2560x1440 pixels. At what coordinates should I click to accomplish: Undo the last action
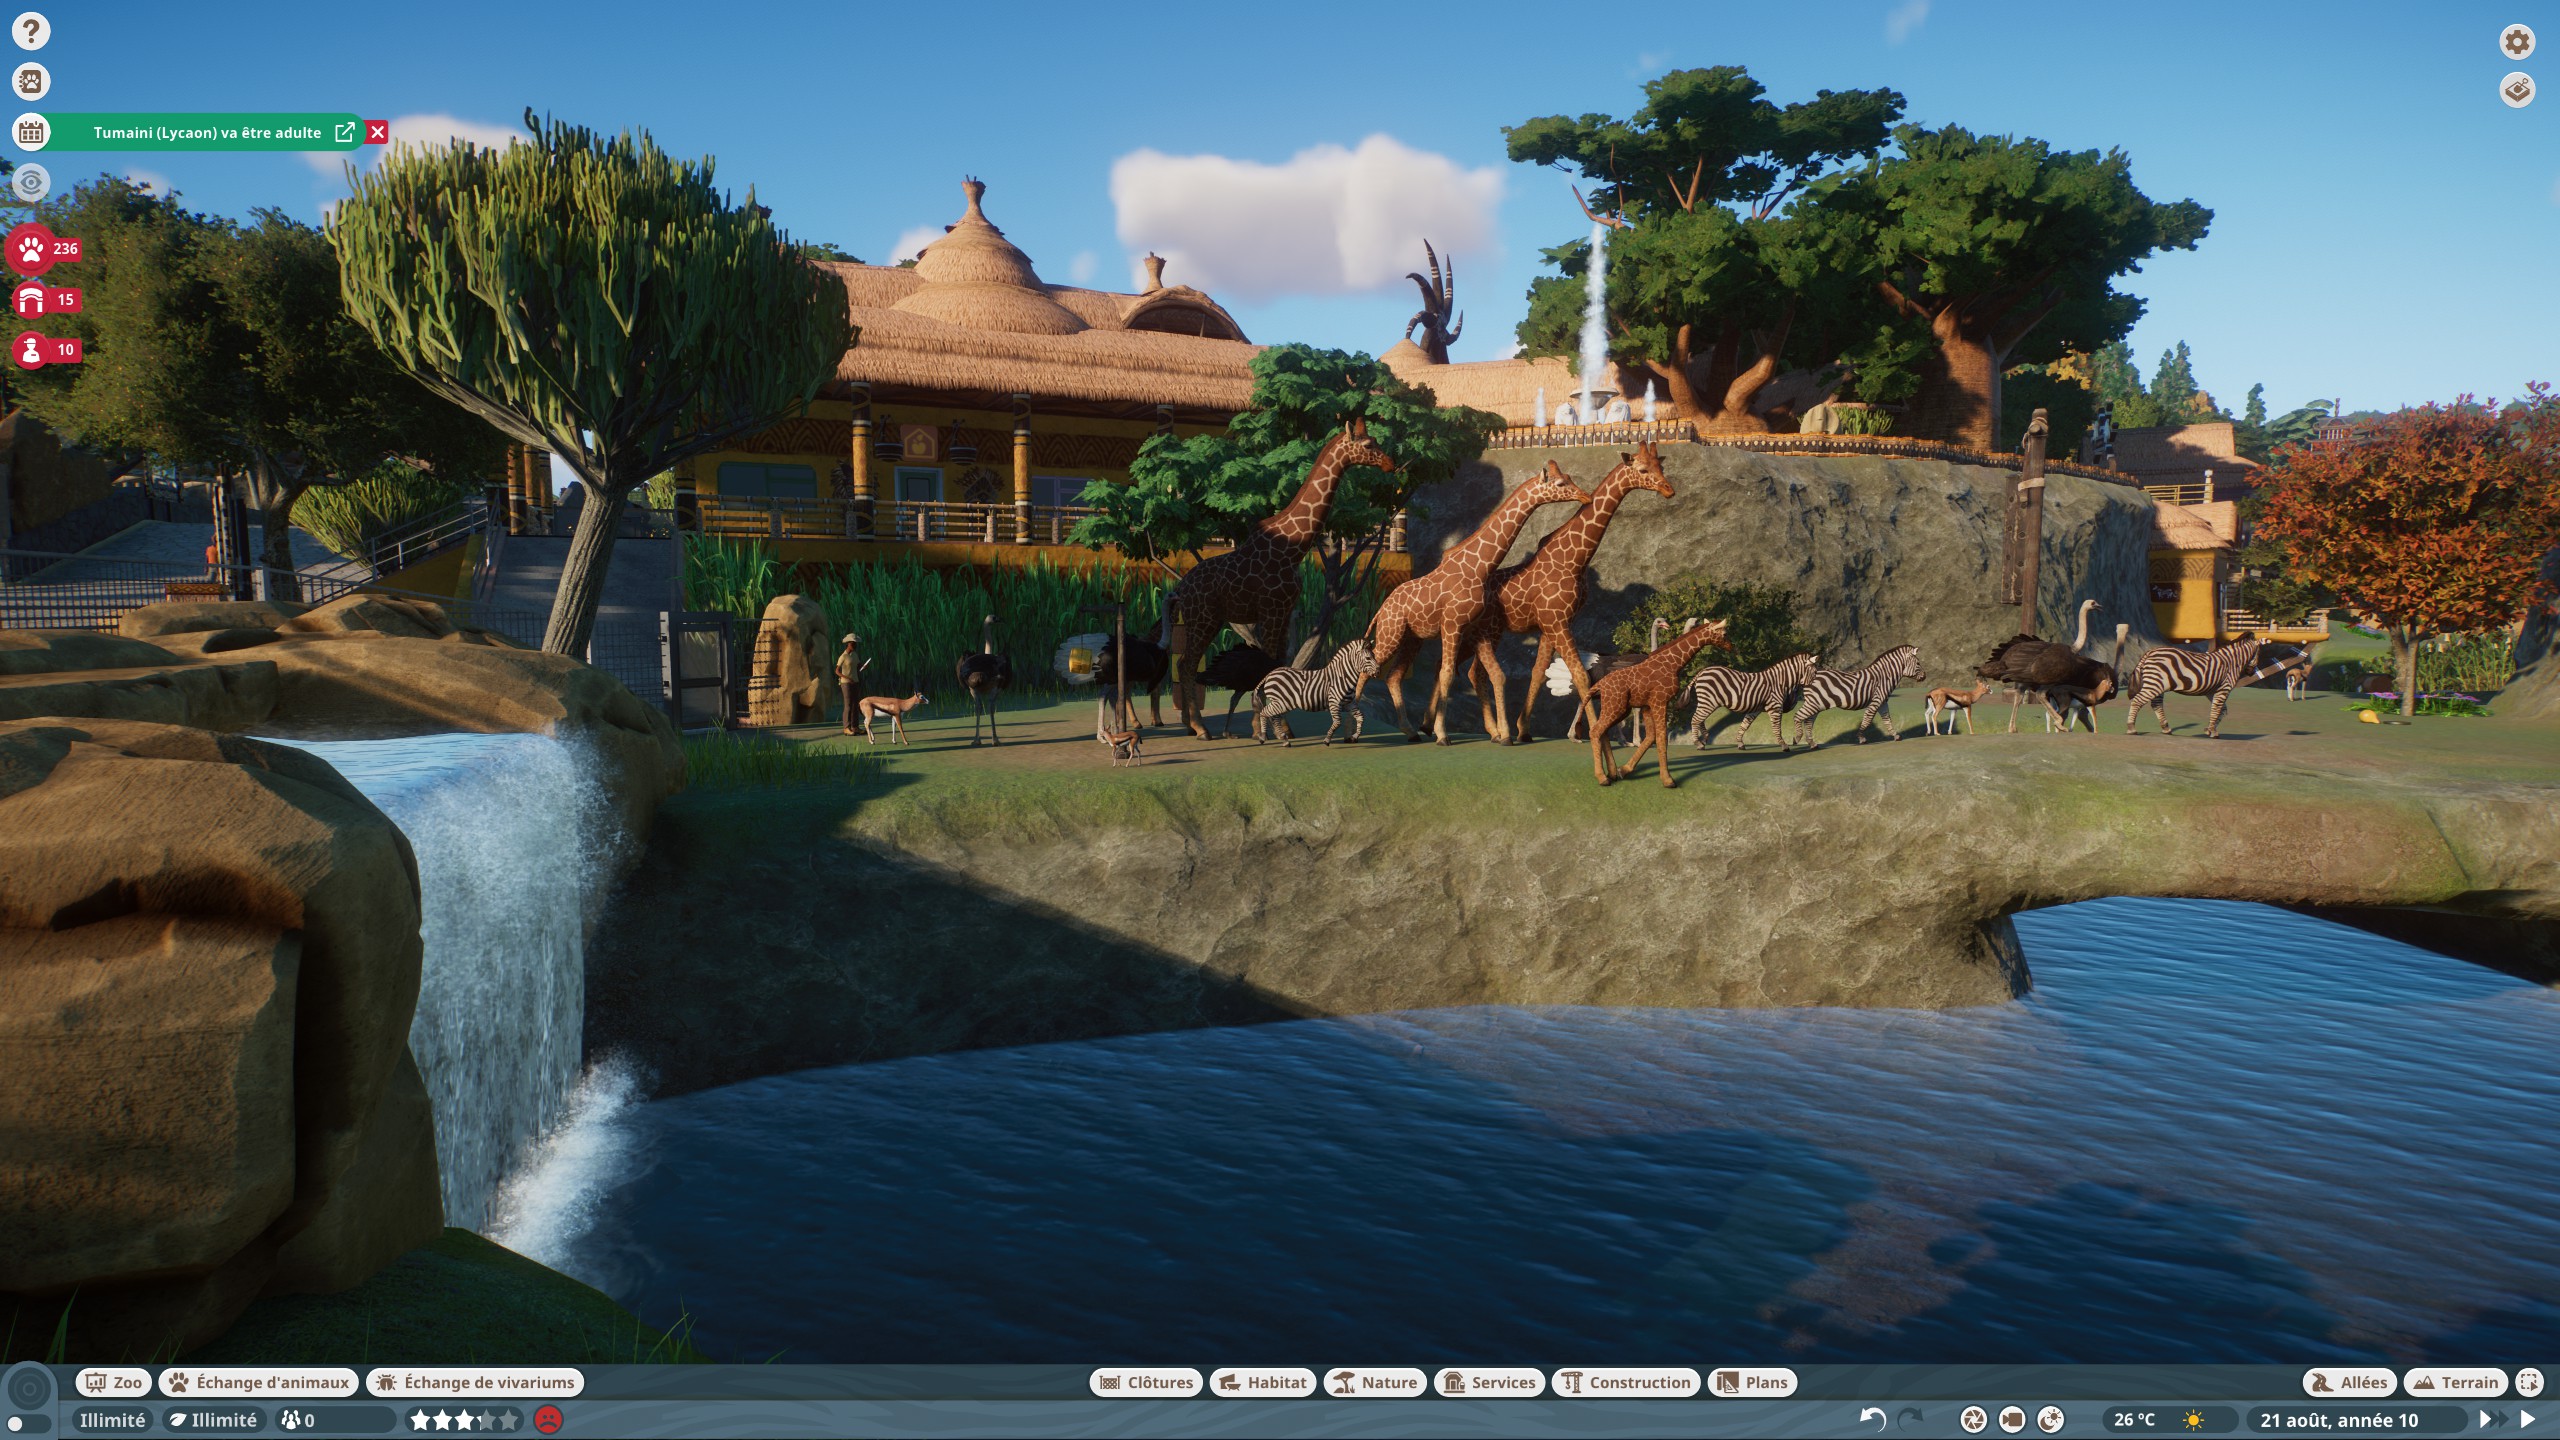[x=1872, y=1419]
